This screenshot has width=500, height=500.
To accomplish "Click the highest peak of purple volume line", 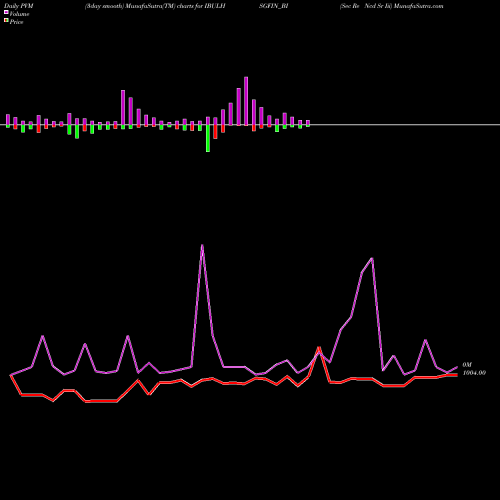I will click(x=202, y=246).
